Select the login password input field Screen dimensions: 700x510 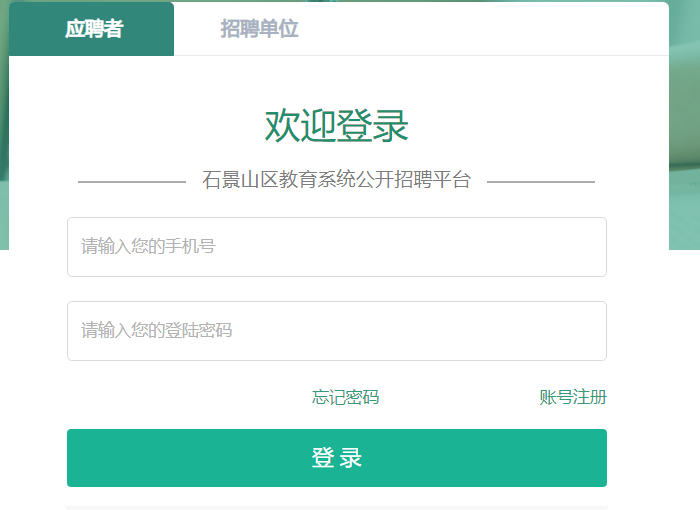tap(337, 331)
